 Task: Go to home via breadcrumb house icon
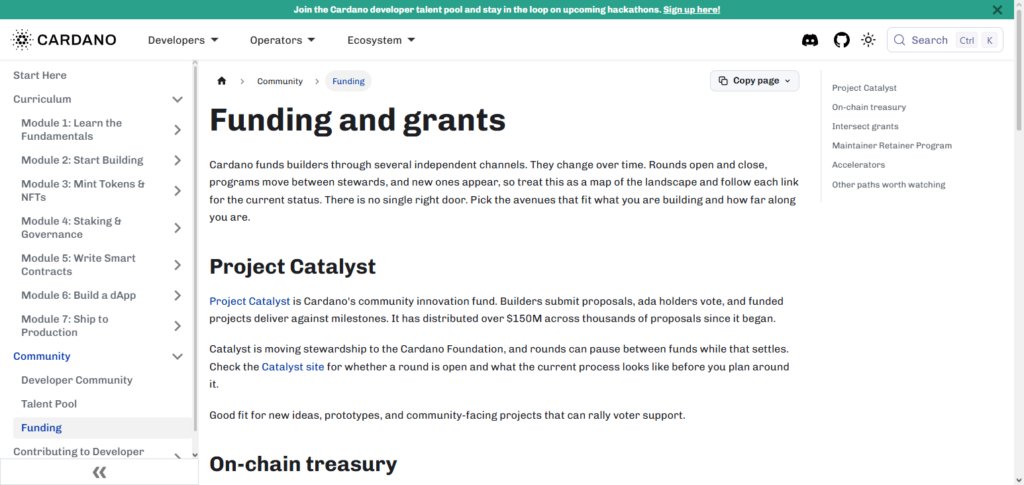pyautogui.click(x=221, y=81)
